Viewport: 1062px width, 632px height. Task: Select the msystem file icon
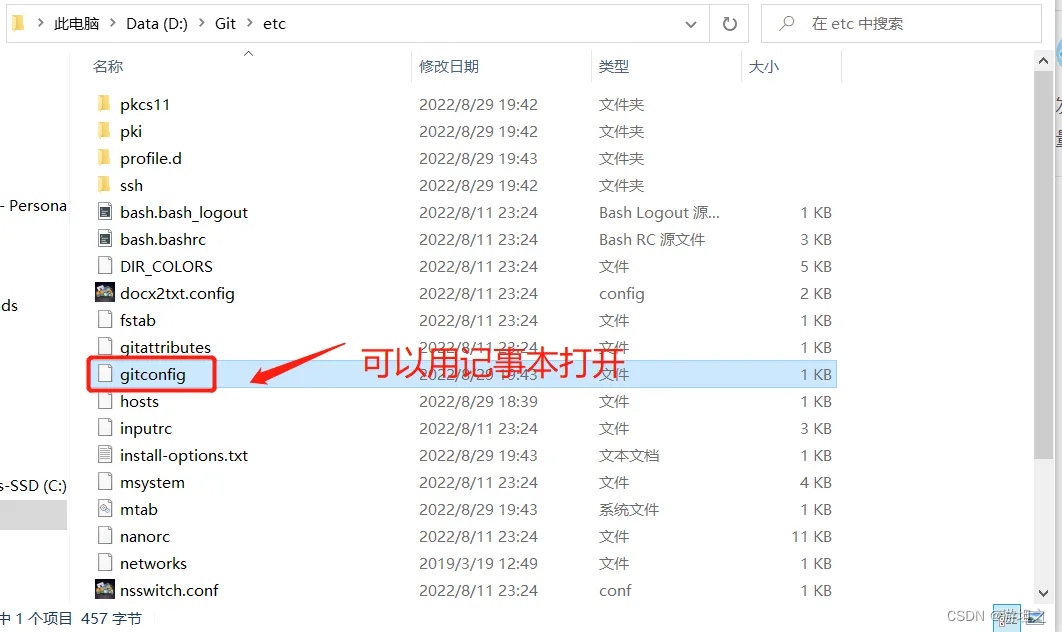pos(105,482)
